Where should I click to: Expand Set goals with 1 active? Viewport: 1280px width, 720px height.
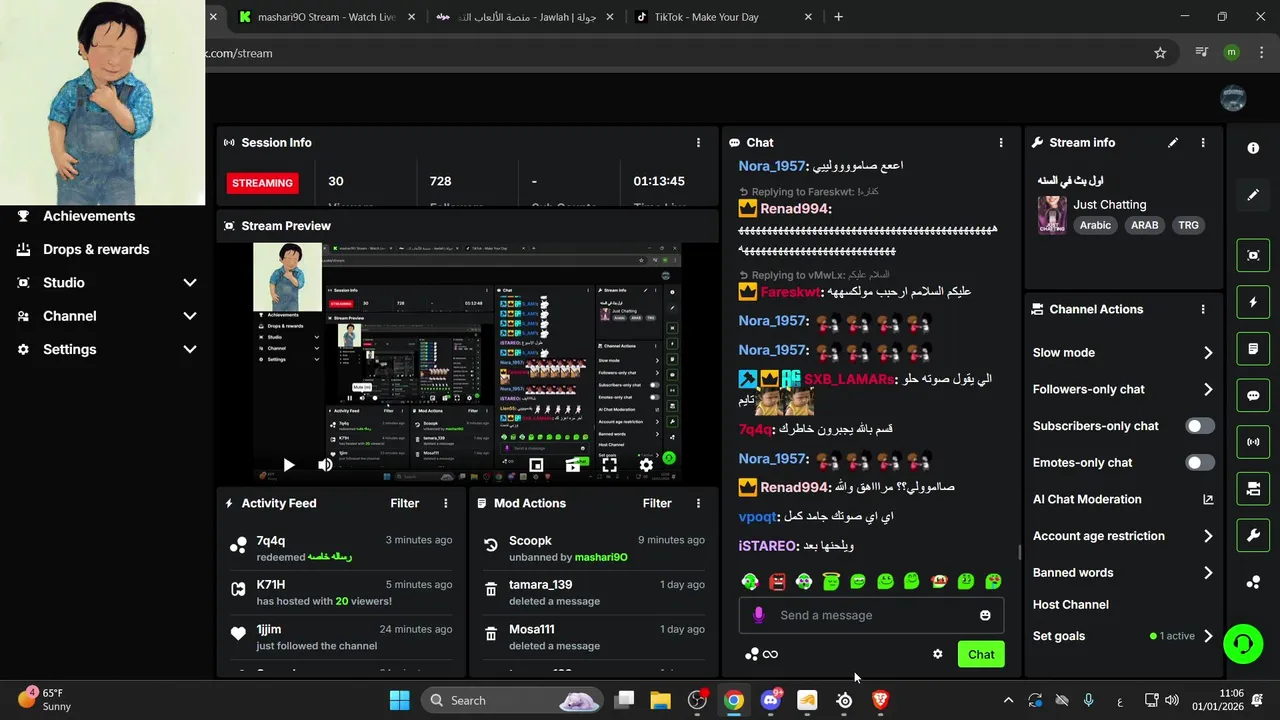(x=1123, y=636)
